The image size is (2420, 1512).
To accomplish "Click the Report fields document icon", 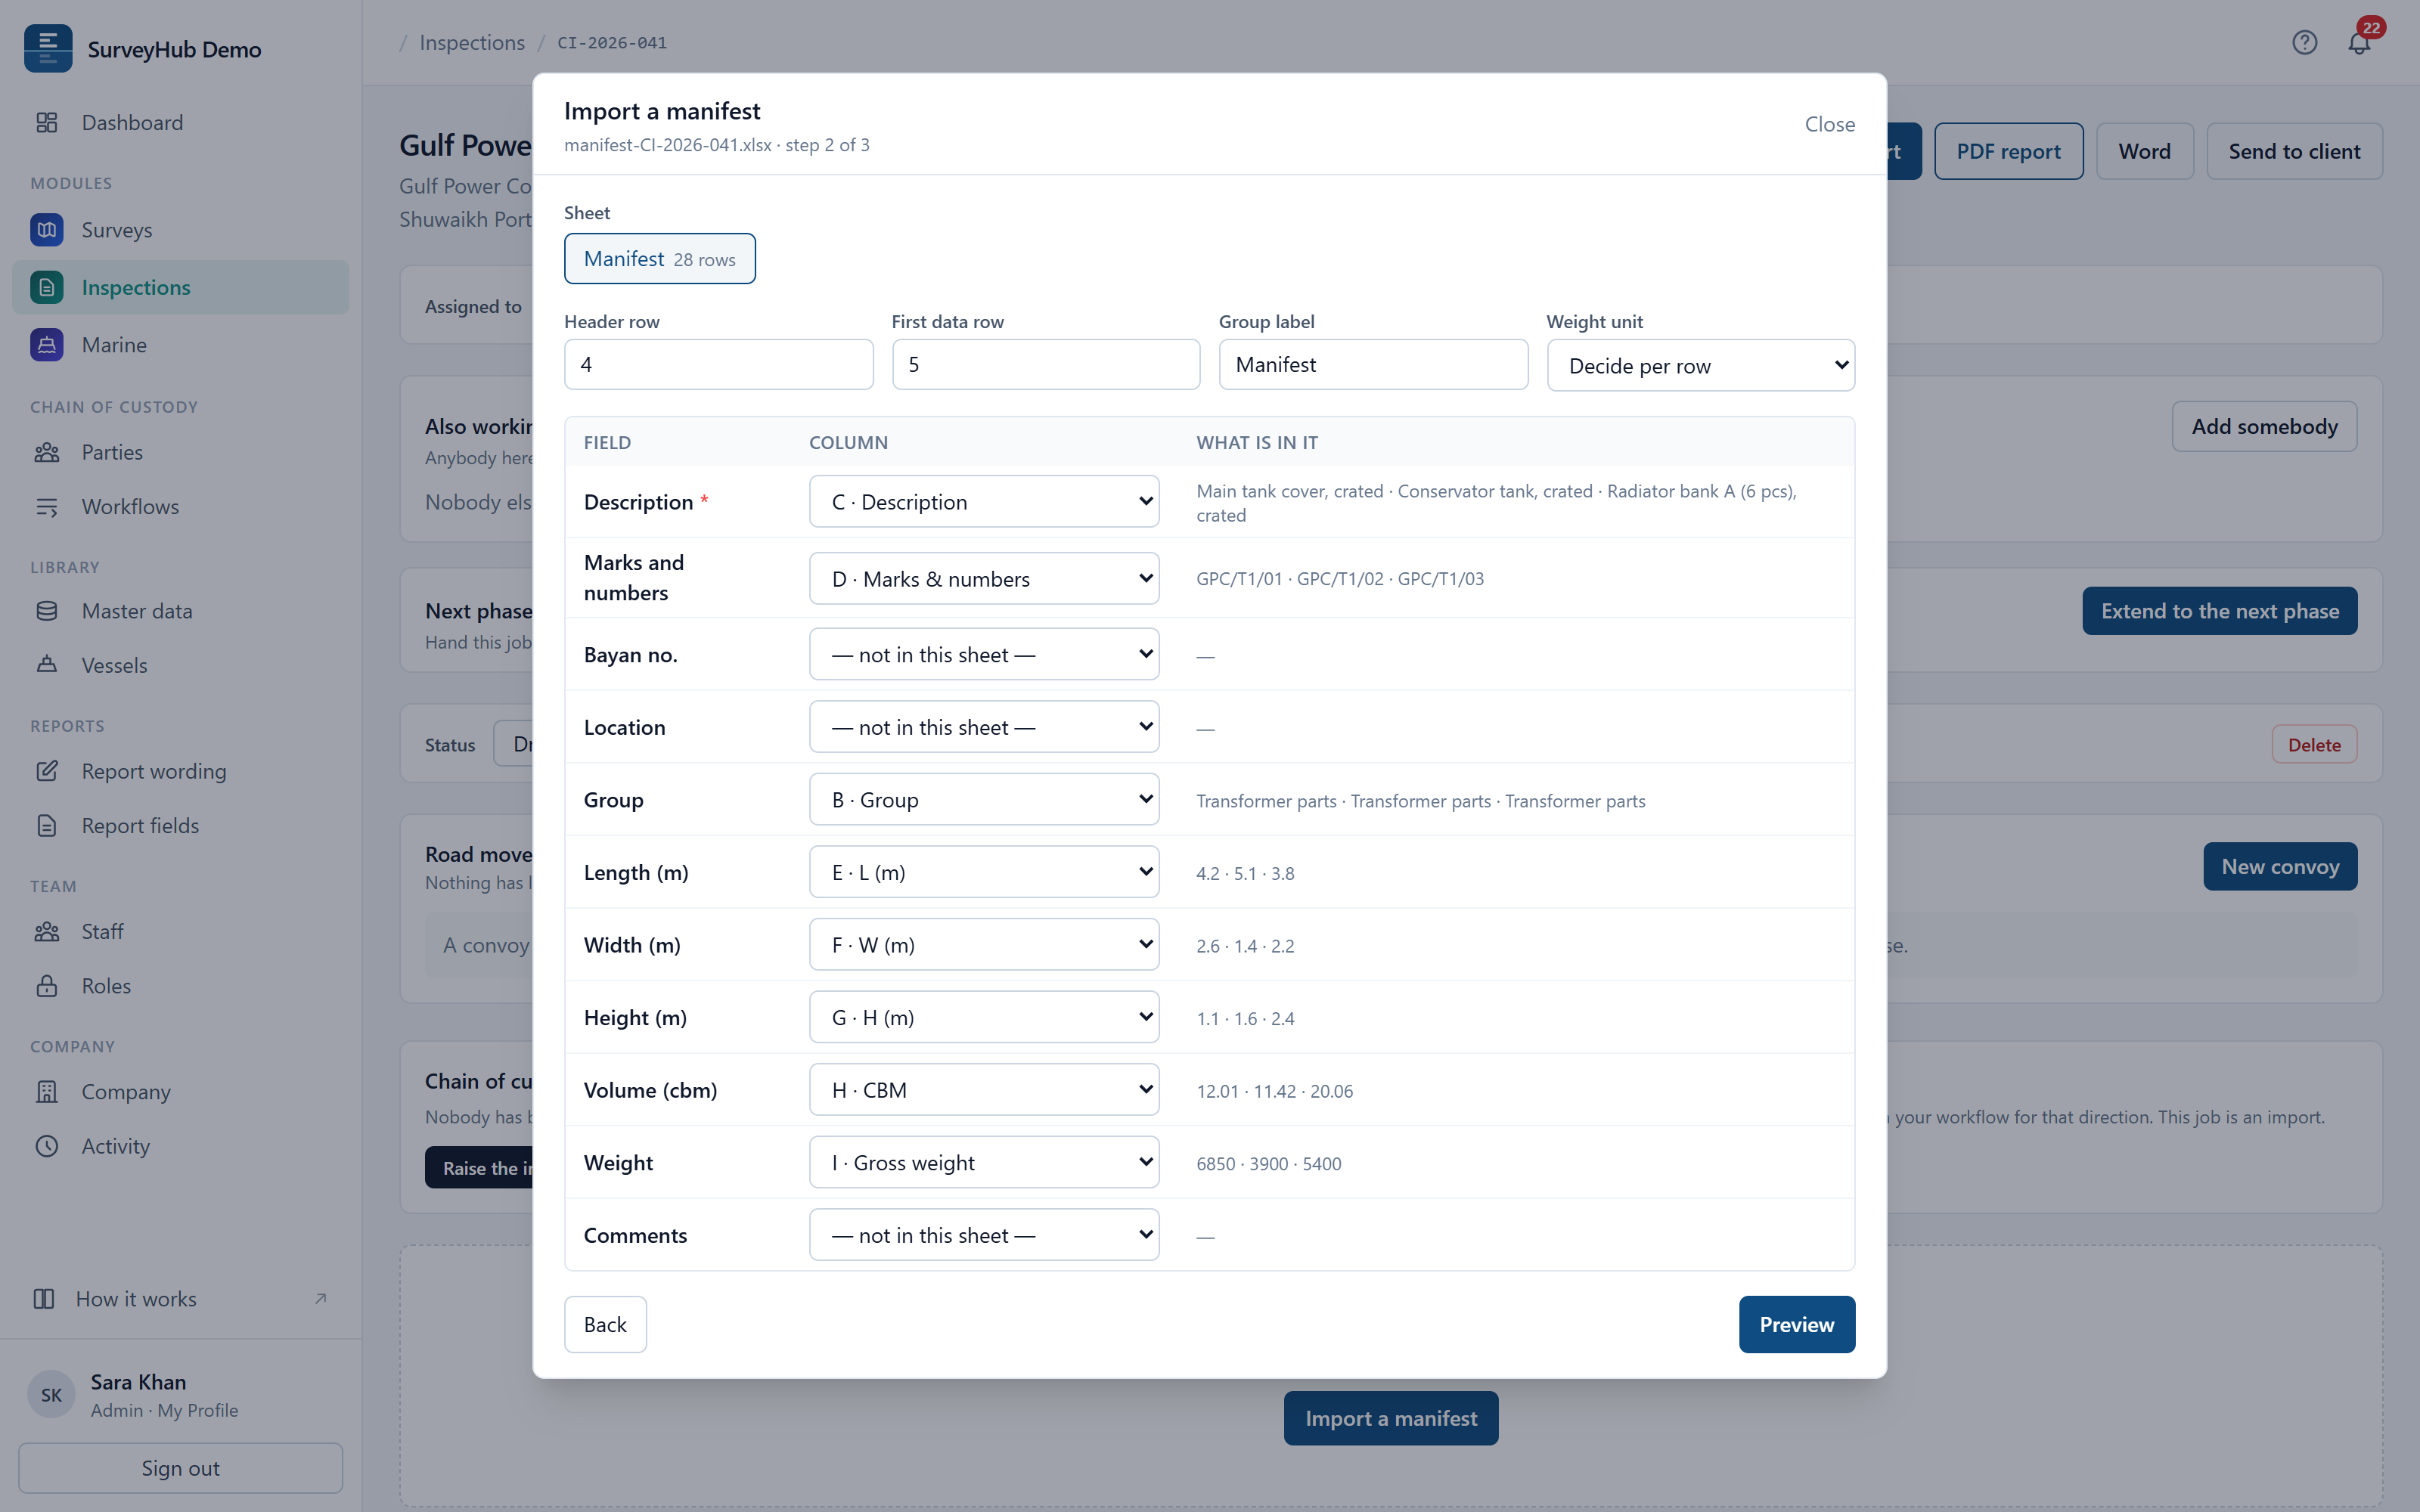I will [47, 825].
